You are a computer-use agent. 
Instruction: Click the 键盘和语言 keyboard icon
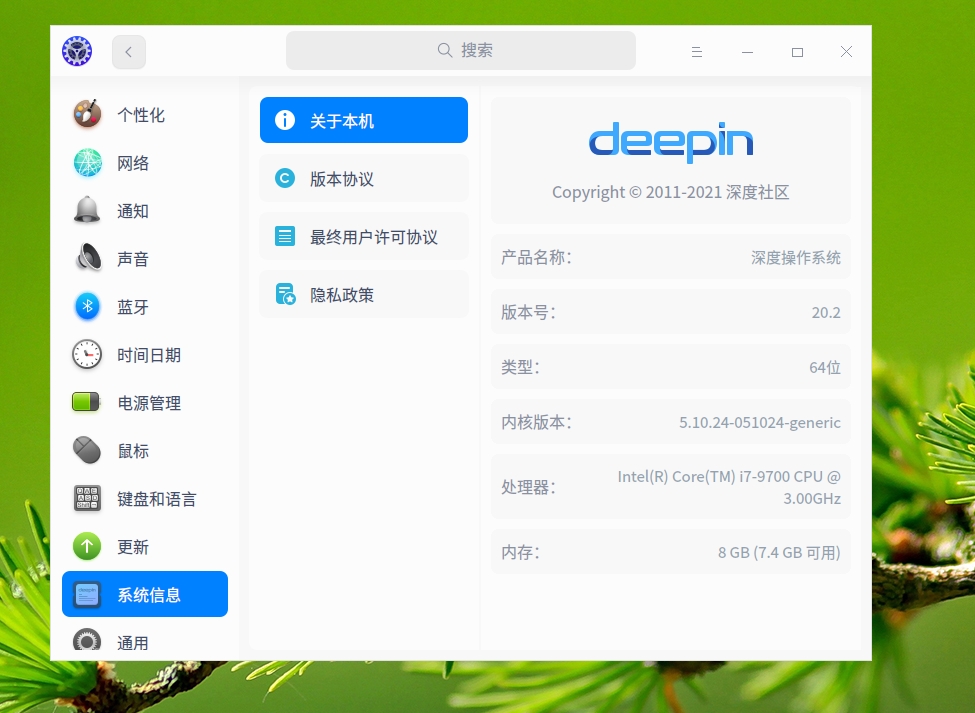point(87,499)
